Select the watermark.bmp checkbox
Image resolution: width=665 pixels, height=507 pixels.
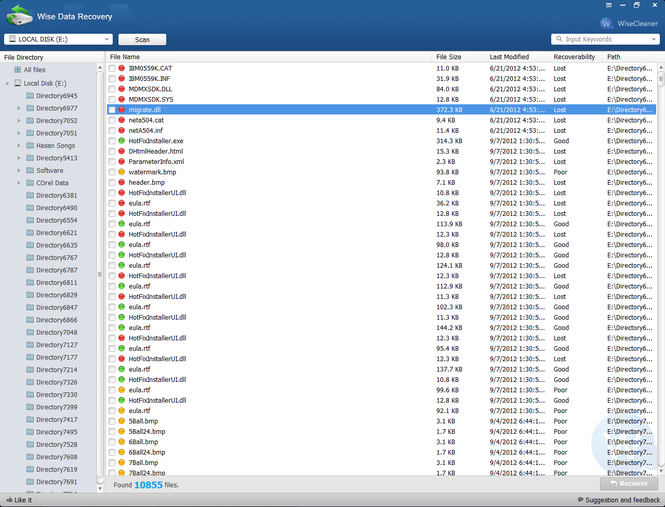point(112,172)
